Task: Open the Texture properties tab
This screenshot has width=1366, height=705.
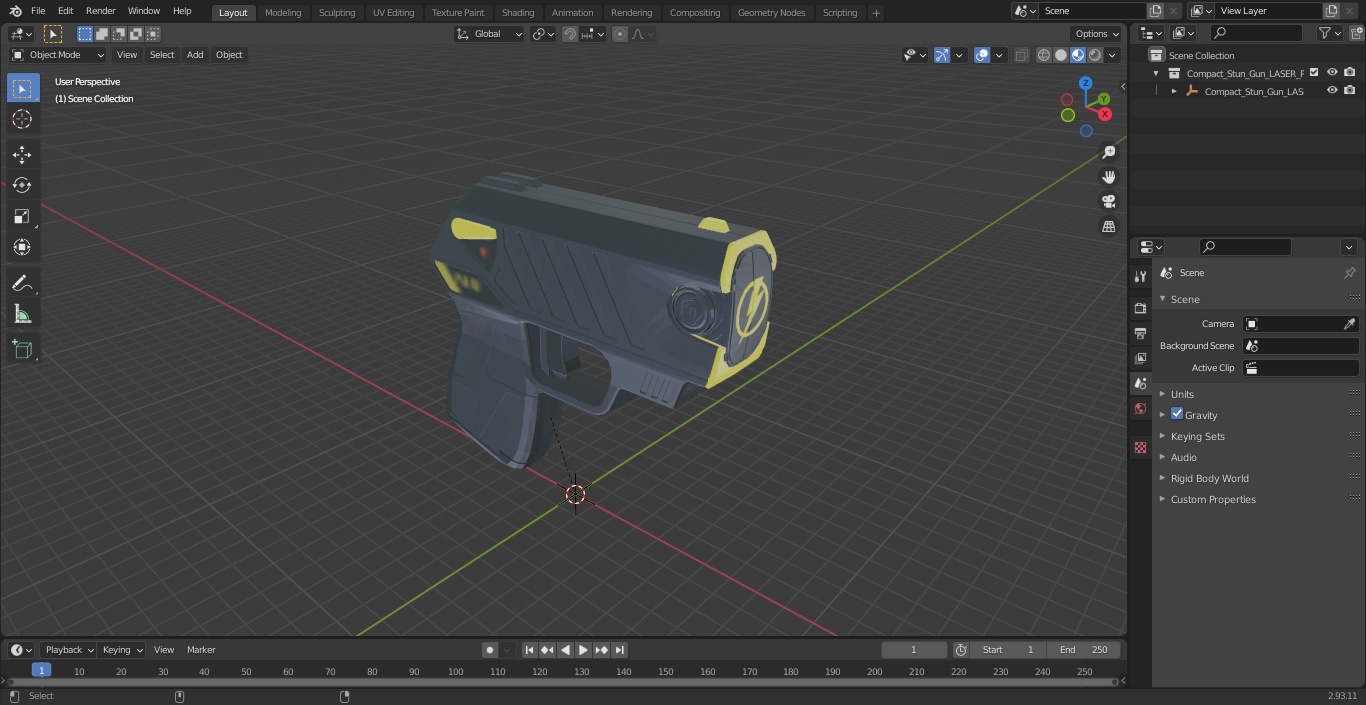Action: tap(1140, 447)
